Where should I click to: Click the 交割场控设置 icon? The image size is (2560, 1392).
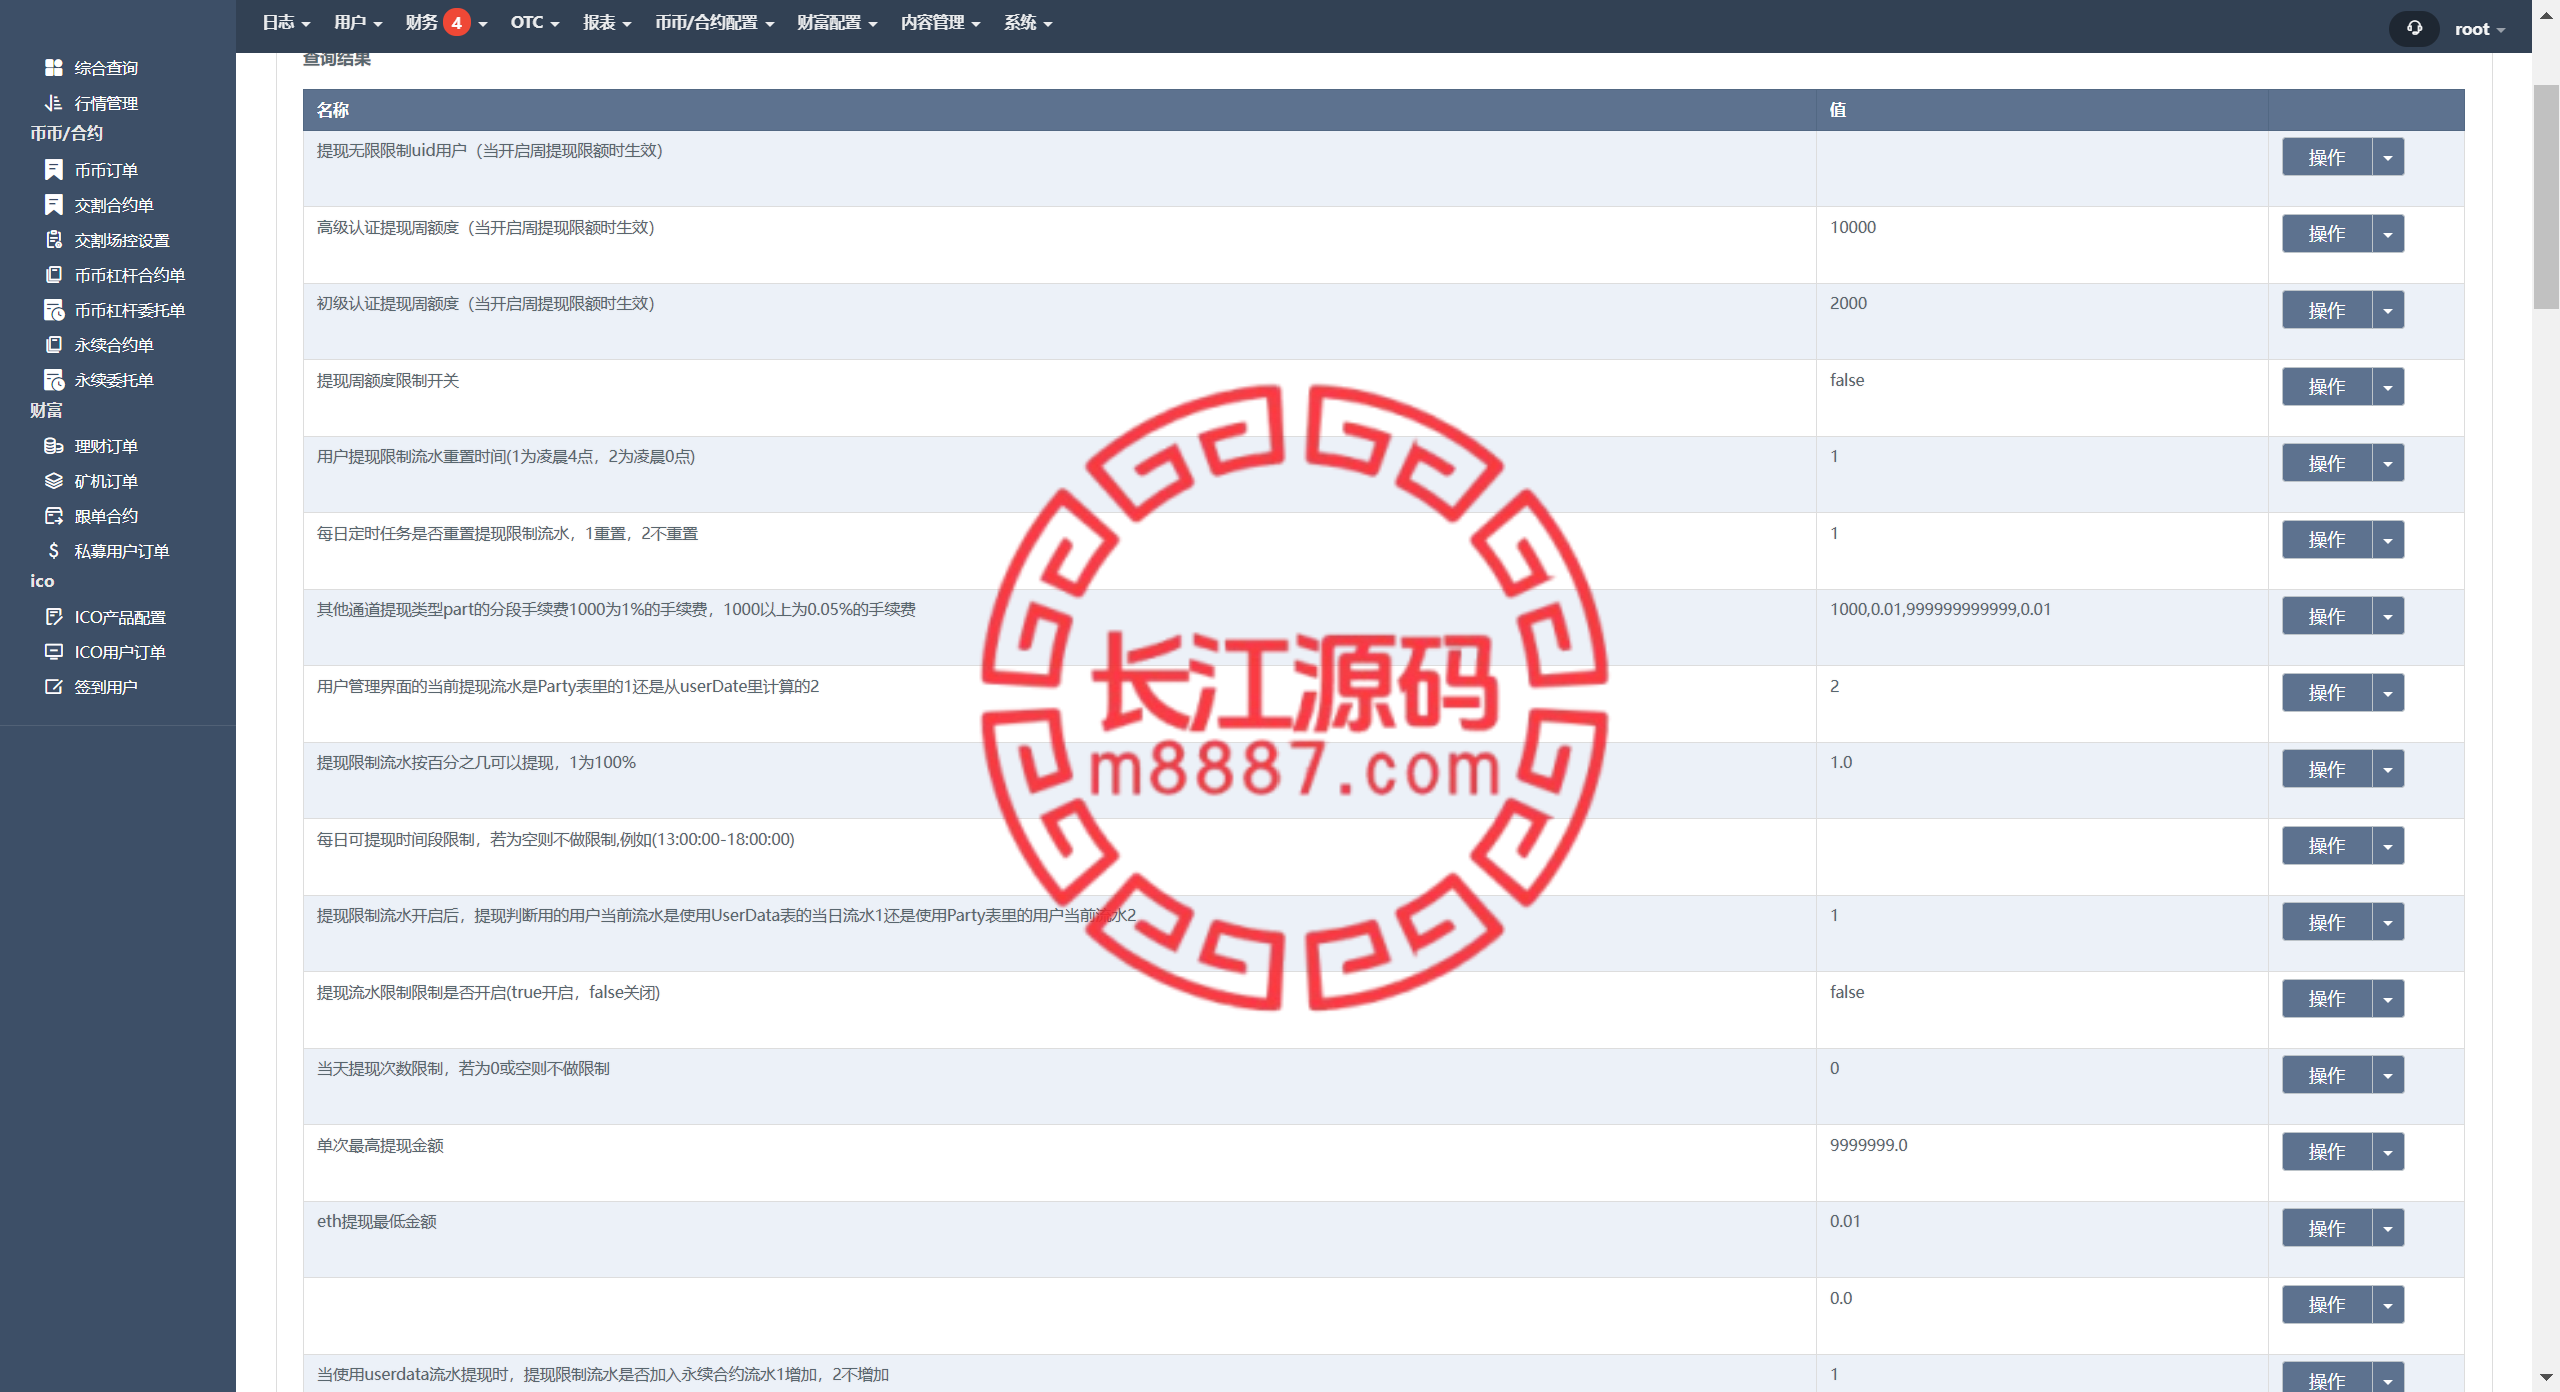click(54, 240)
